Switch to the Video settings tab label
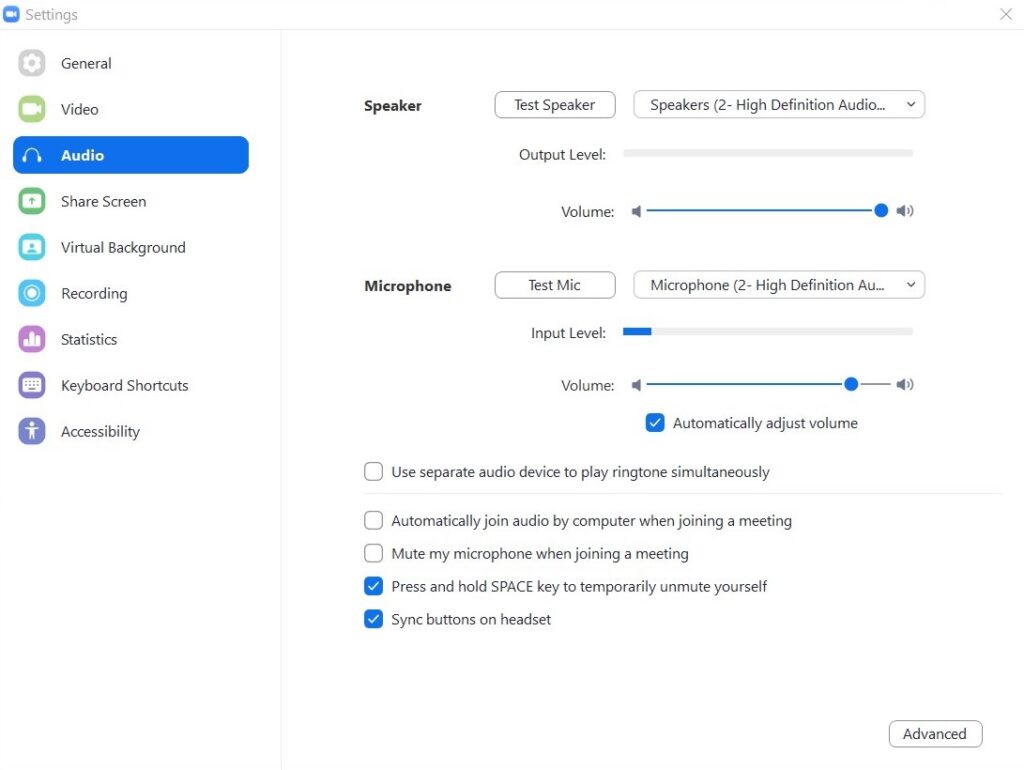1024x770 pixels. [x=80, y=109]
